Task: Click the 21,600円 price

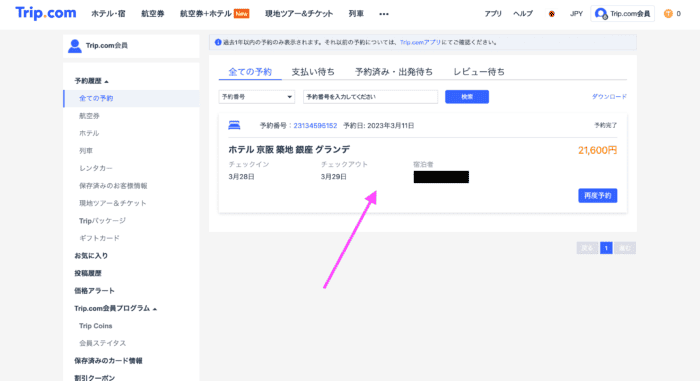Action: coord(597,151)
